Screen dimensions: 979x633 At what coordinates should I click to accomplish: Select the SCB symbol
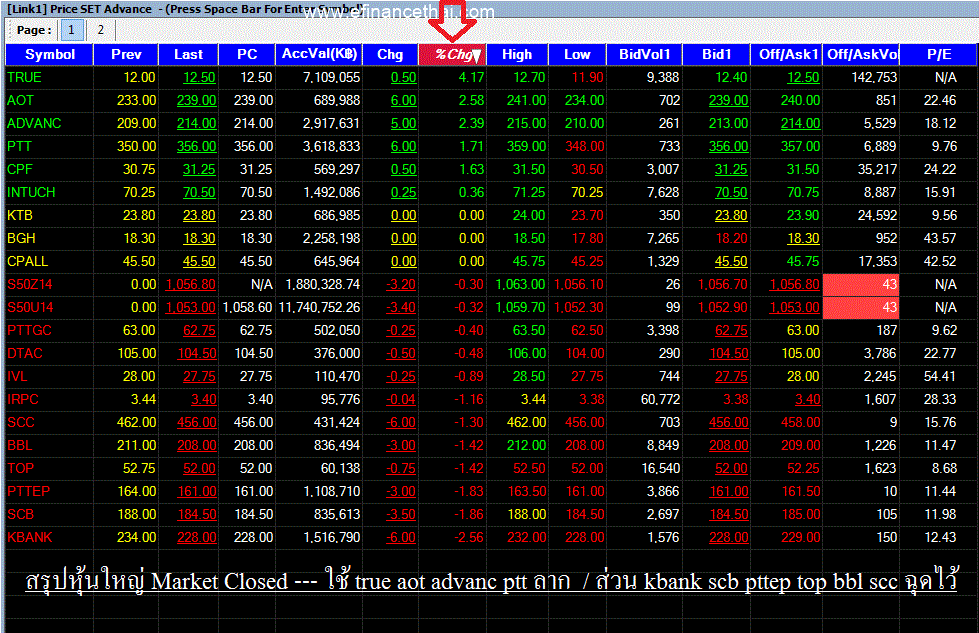click(21, 515)
